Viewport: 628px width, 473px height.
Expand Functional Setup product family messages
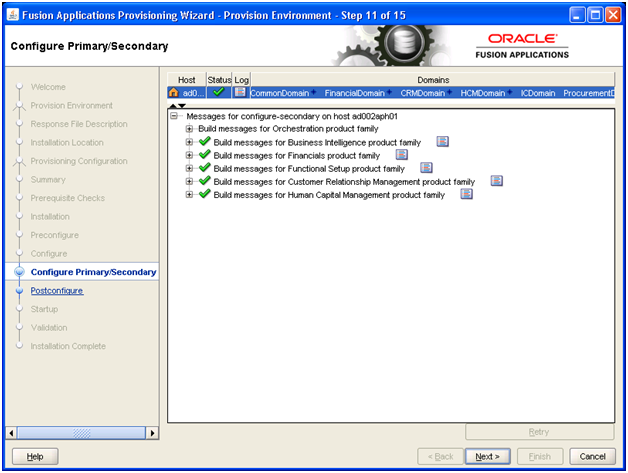click(x=189, y=168)
